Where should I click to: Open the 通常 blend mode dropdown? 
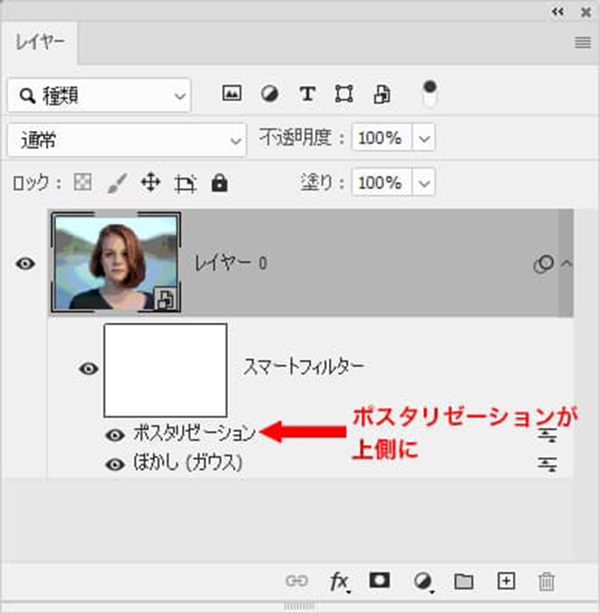tap(127, 140)
